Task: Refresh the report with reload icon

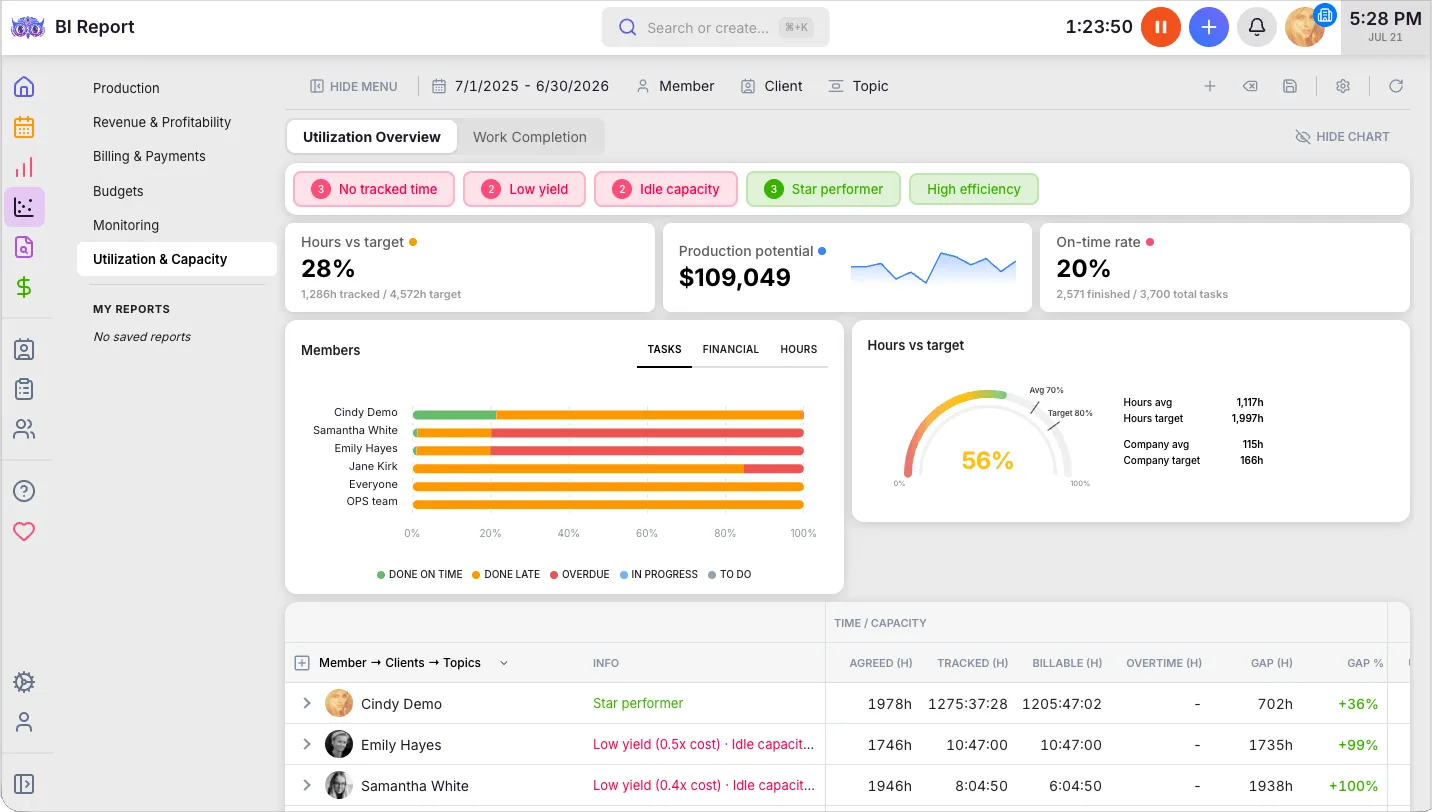Action: 1396,86
